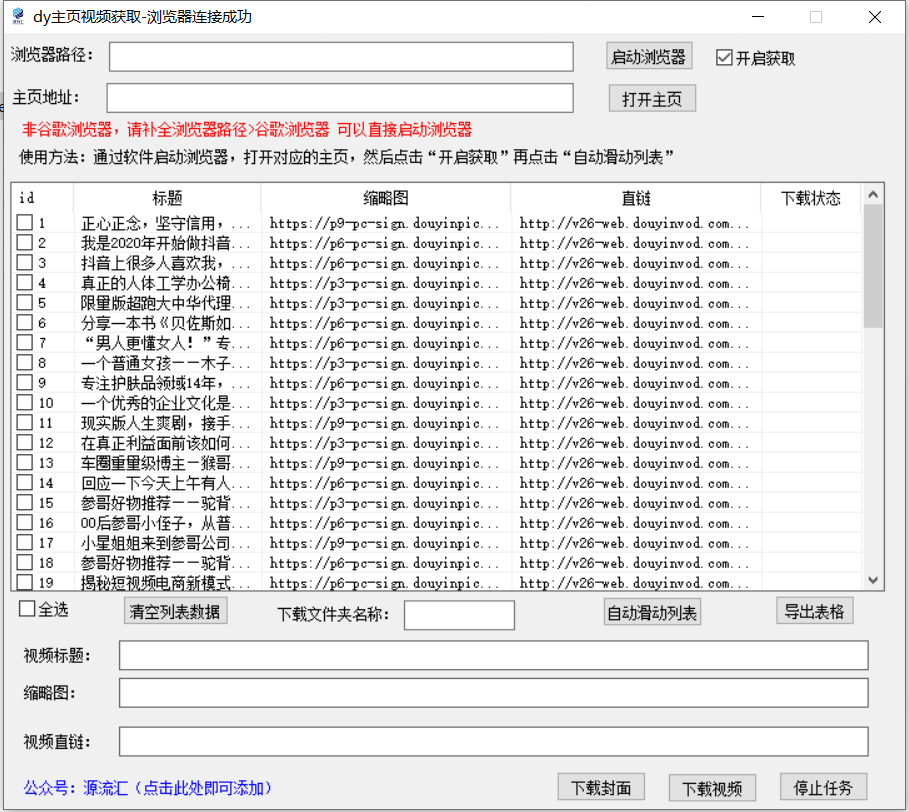The width and height of the screenshot is (909, 812).
Task: Clear list with 清空列表数据 button
Action: tap(175, 611)
